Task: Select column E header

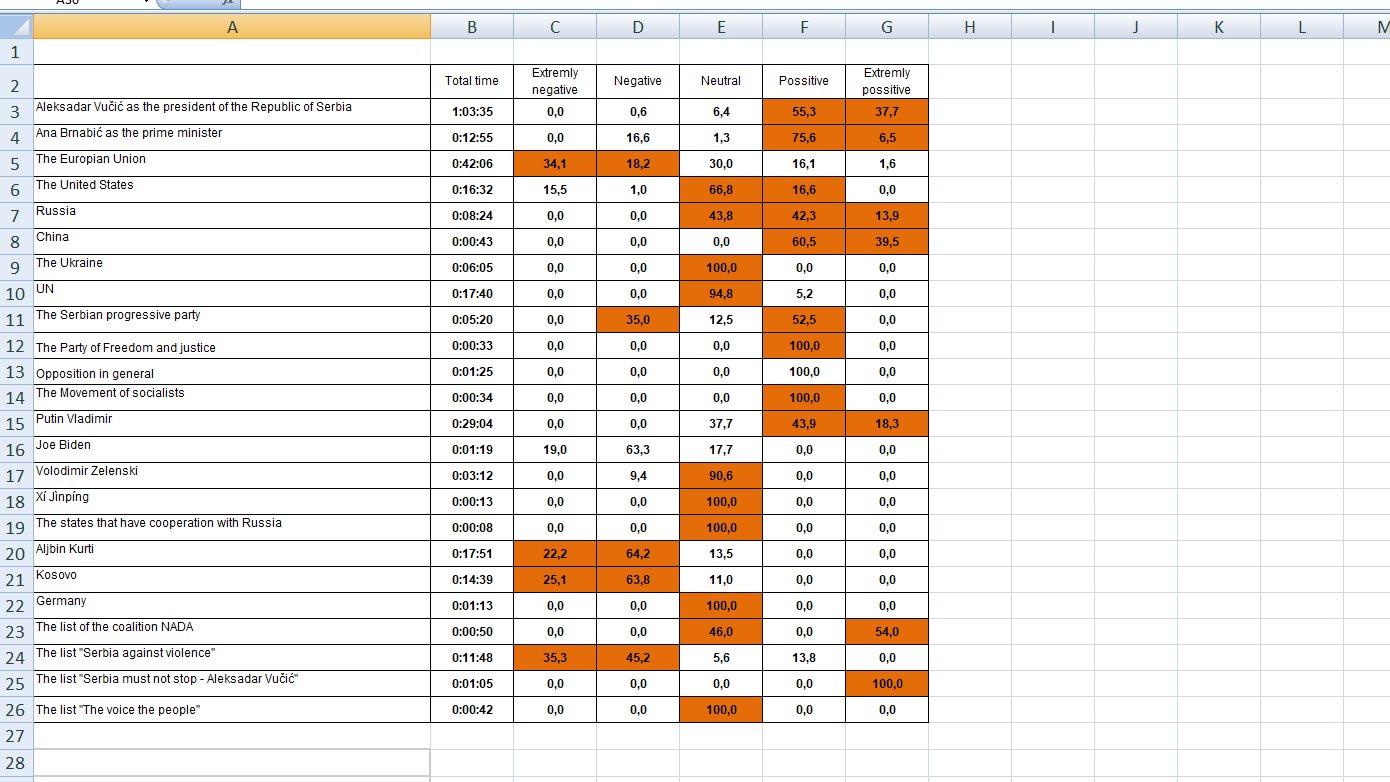Action: click(721, 27)
